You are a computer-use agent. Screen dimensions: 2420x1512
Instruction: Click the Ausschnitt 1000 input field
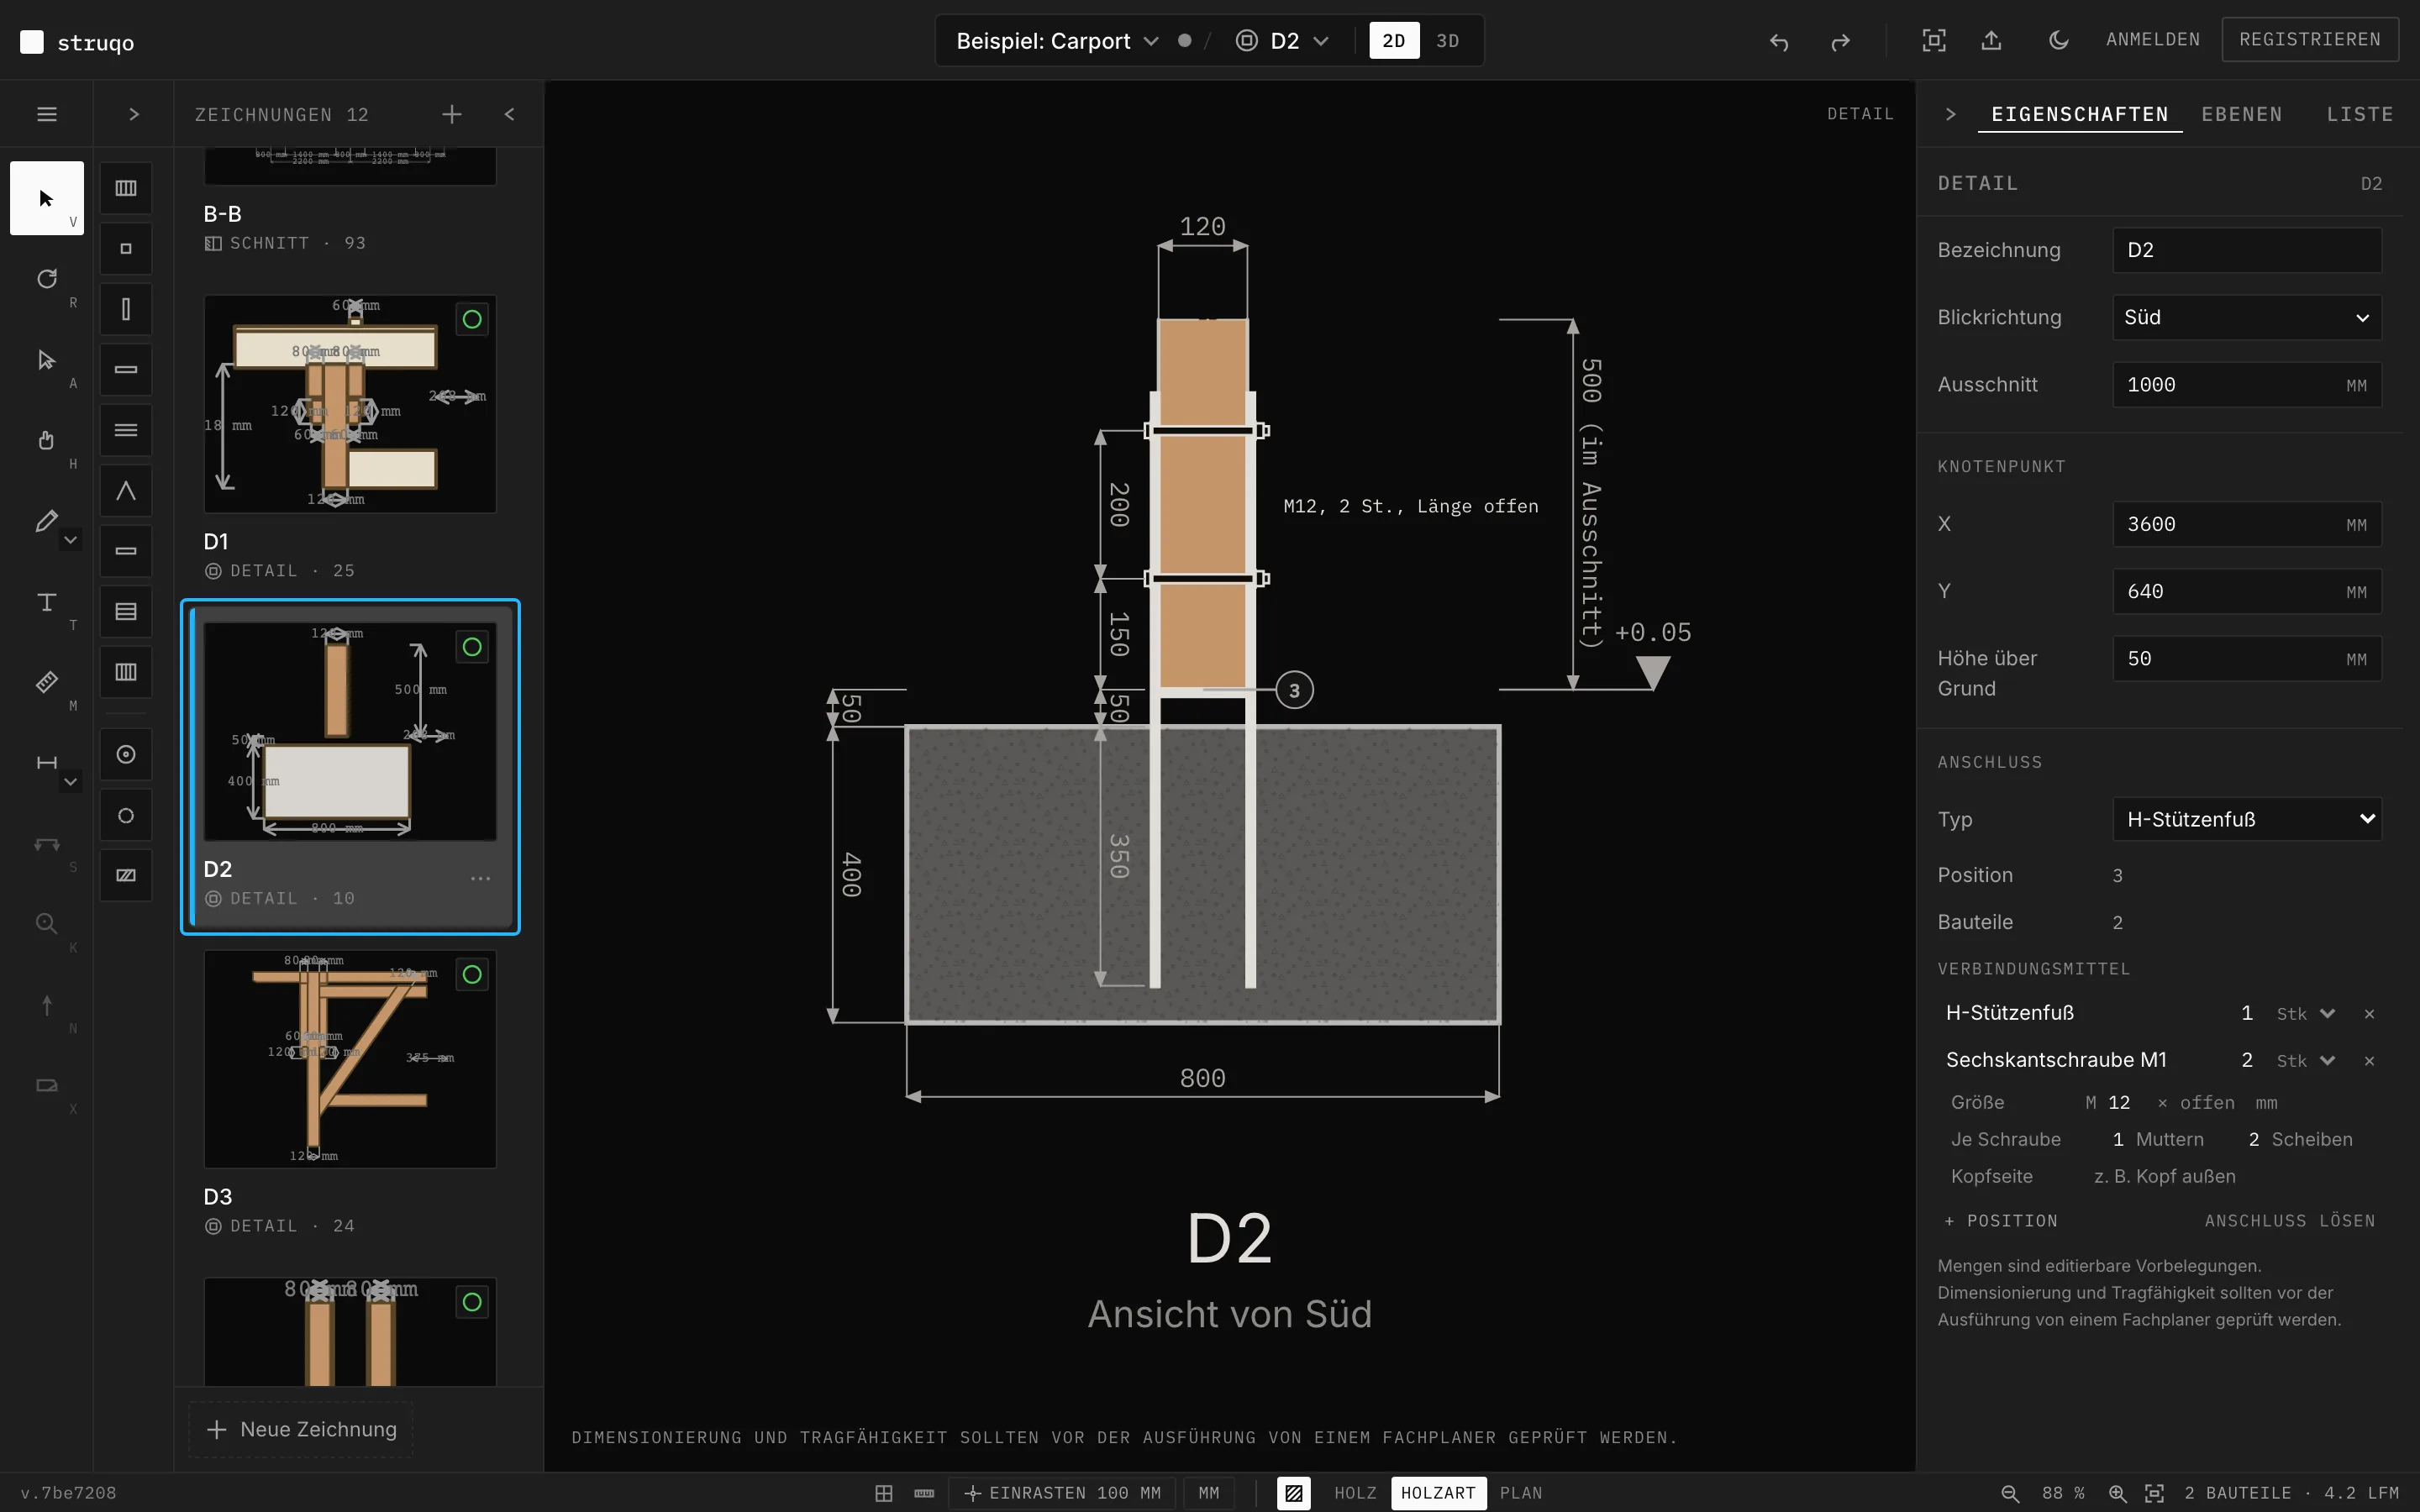(x=2246, y=385)
